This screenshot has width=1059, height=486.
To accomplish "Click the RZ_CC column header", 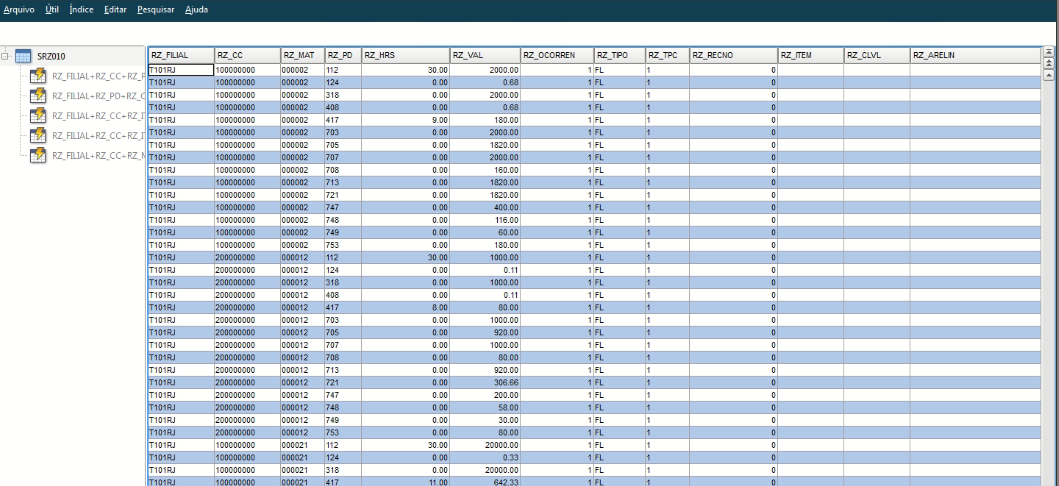I will (x=247, y=55).
